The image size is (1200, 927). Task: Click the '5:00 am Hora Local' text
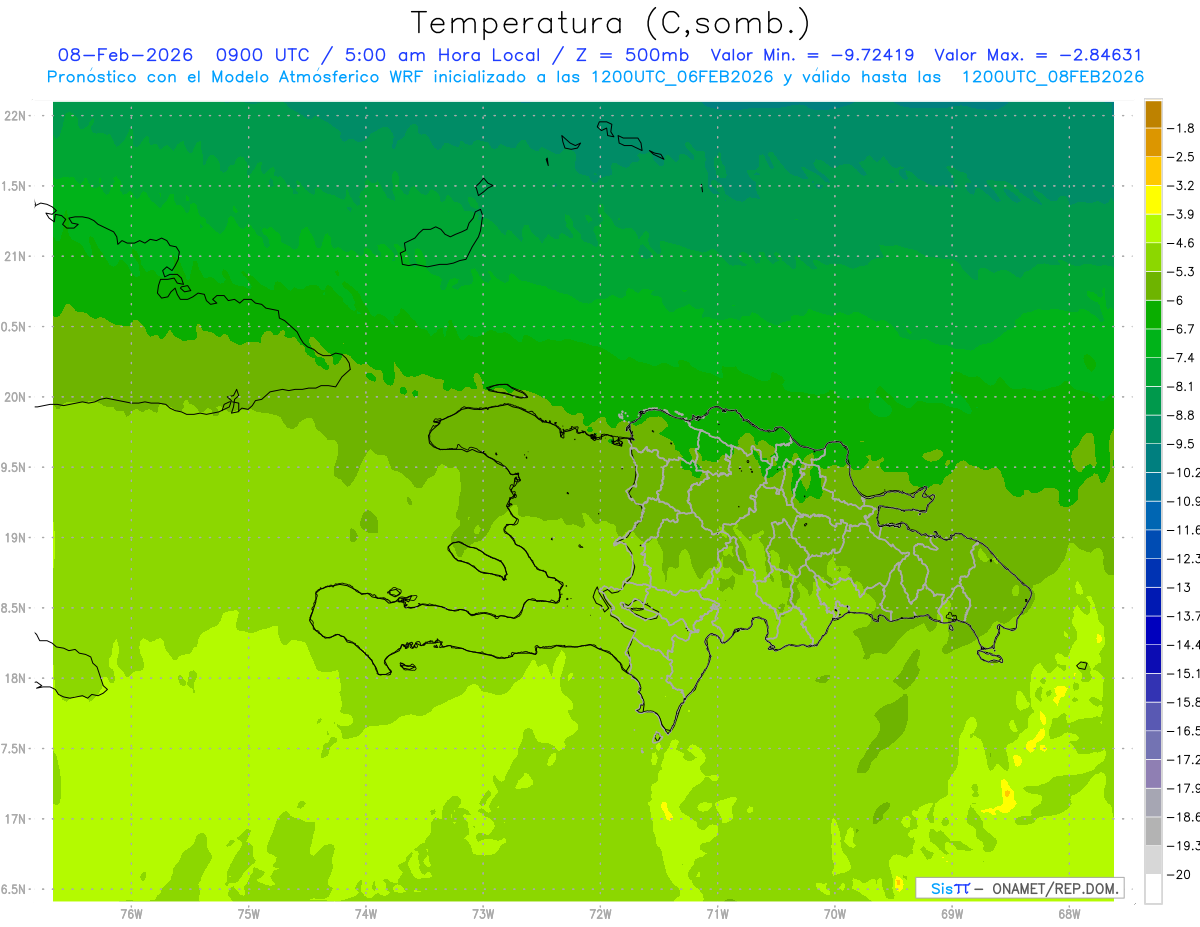[x=443, y=55]
